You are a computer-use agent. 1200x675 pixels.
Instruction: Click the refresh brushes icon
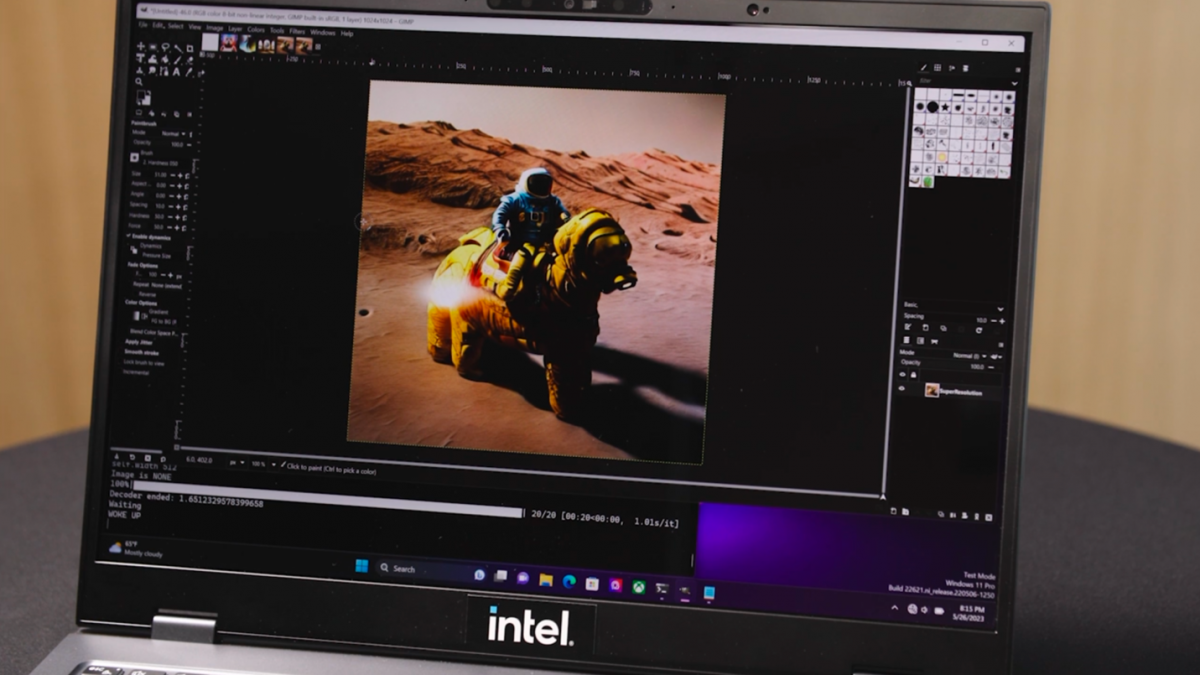pos(979,330)
